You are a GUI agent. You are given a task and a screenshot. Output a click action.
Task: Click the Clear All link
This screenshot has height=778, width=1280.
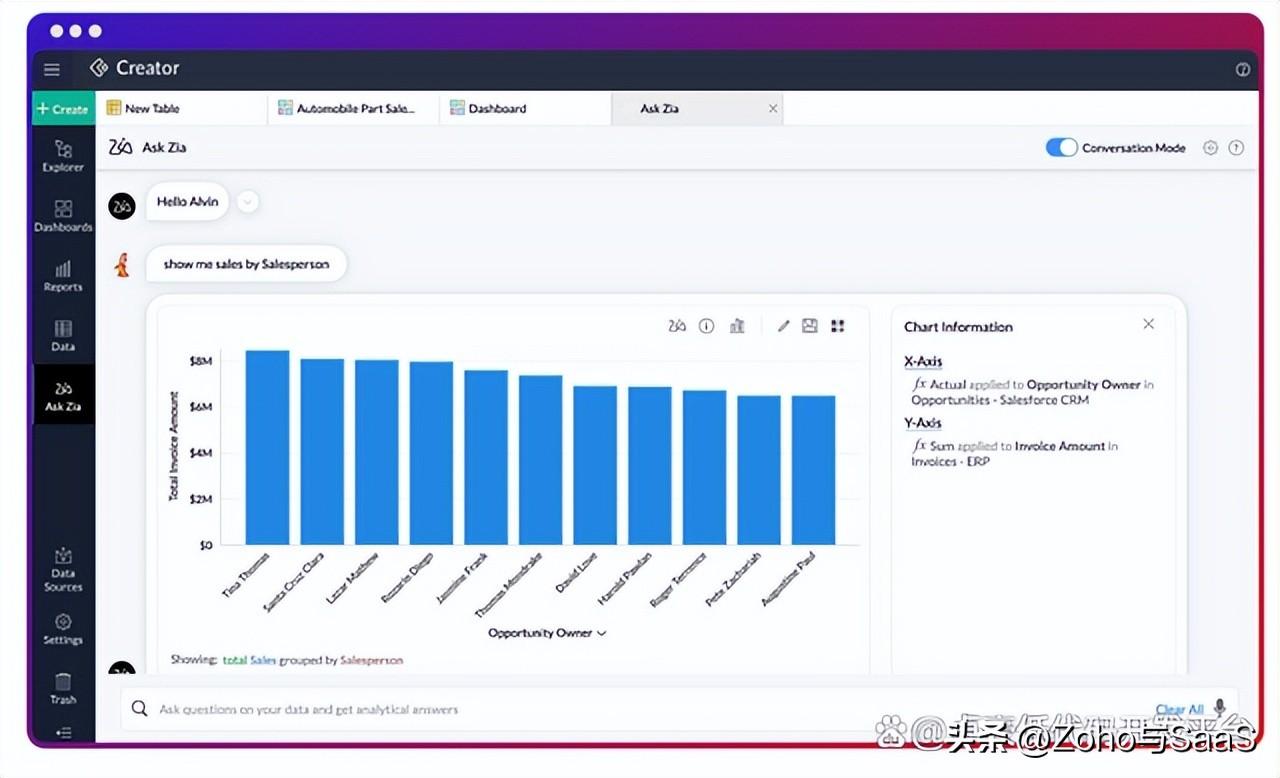pos(1179,710)
